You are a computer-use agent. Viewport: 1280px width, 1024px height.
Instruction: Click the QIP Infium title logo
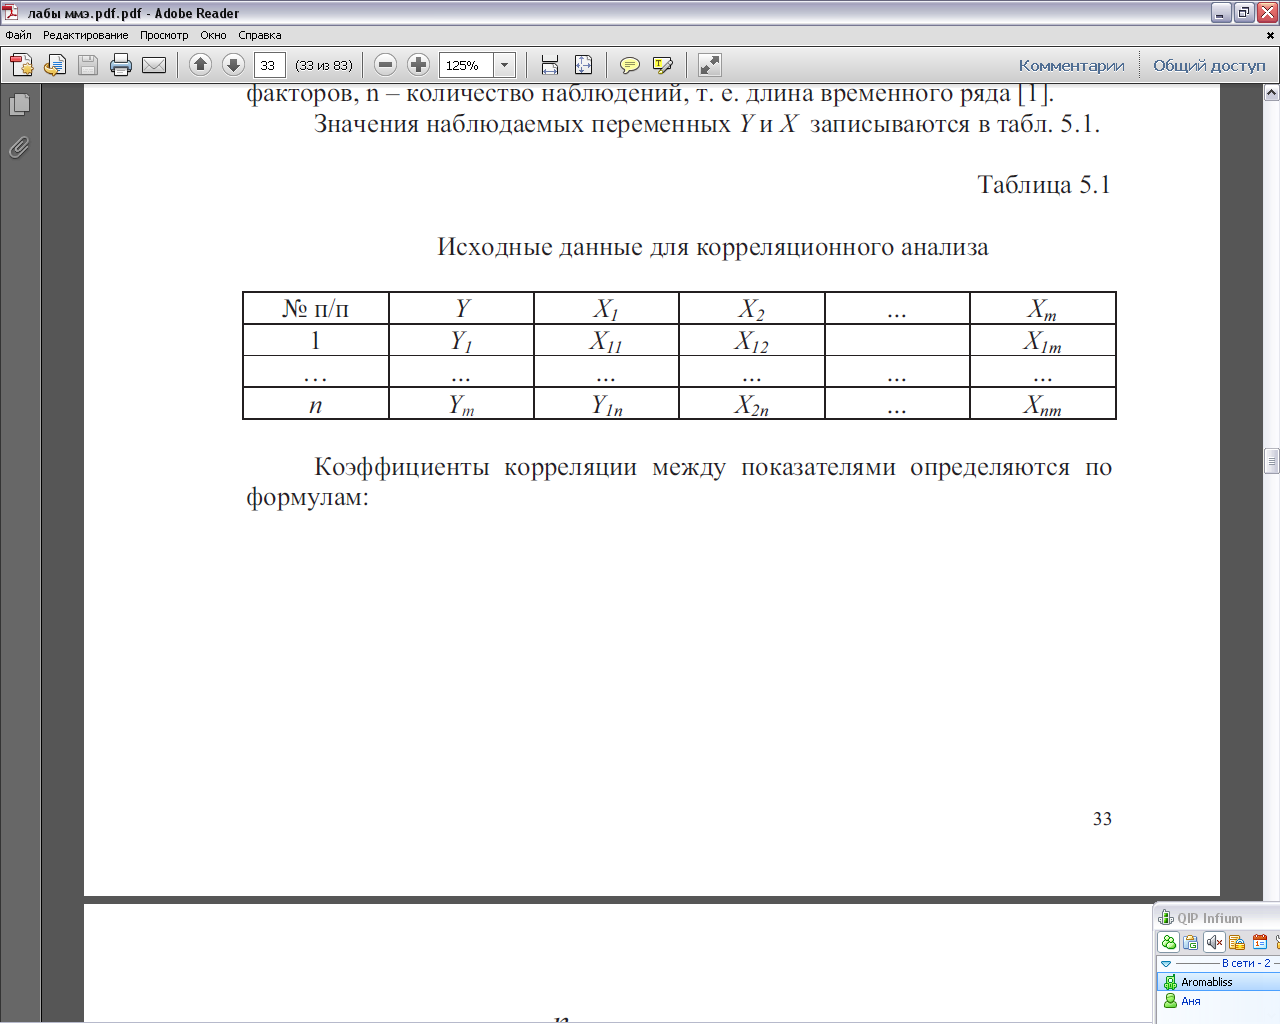pos(1165,917)
